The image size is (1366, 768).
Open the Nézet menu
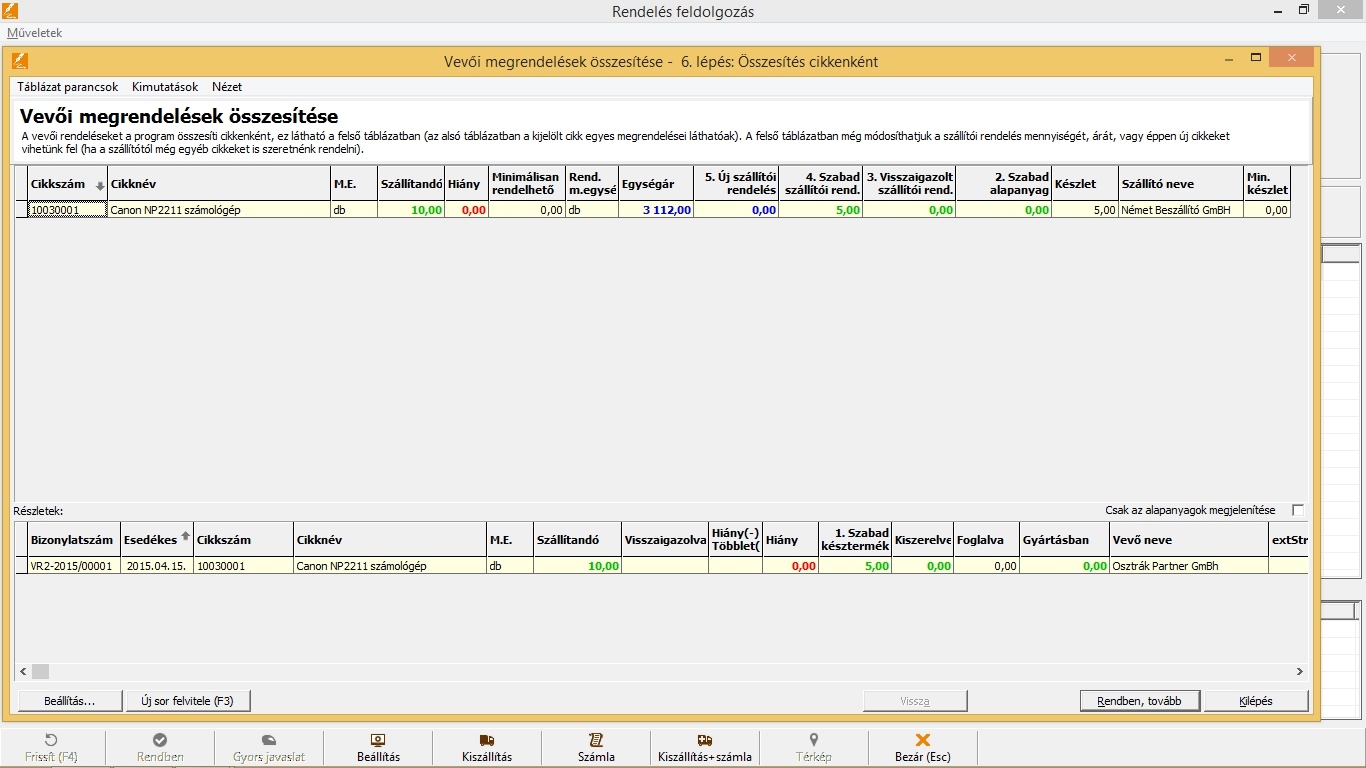227,87
